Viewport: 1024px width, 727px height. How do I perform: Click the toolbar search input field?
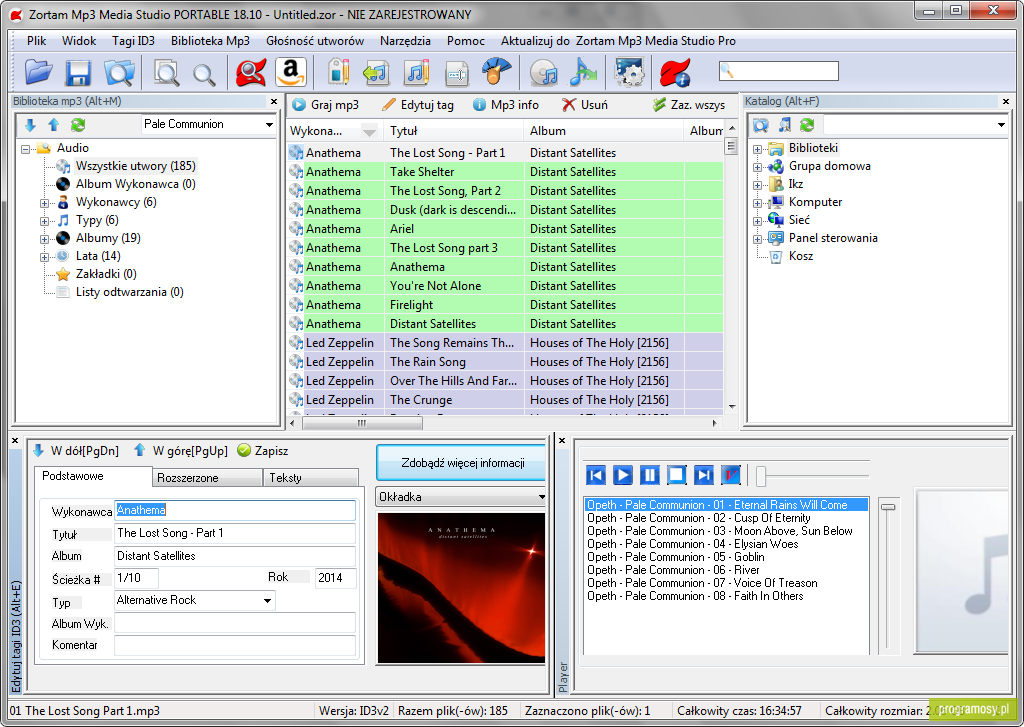778,71
